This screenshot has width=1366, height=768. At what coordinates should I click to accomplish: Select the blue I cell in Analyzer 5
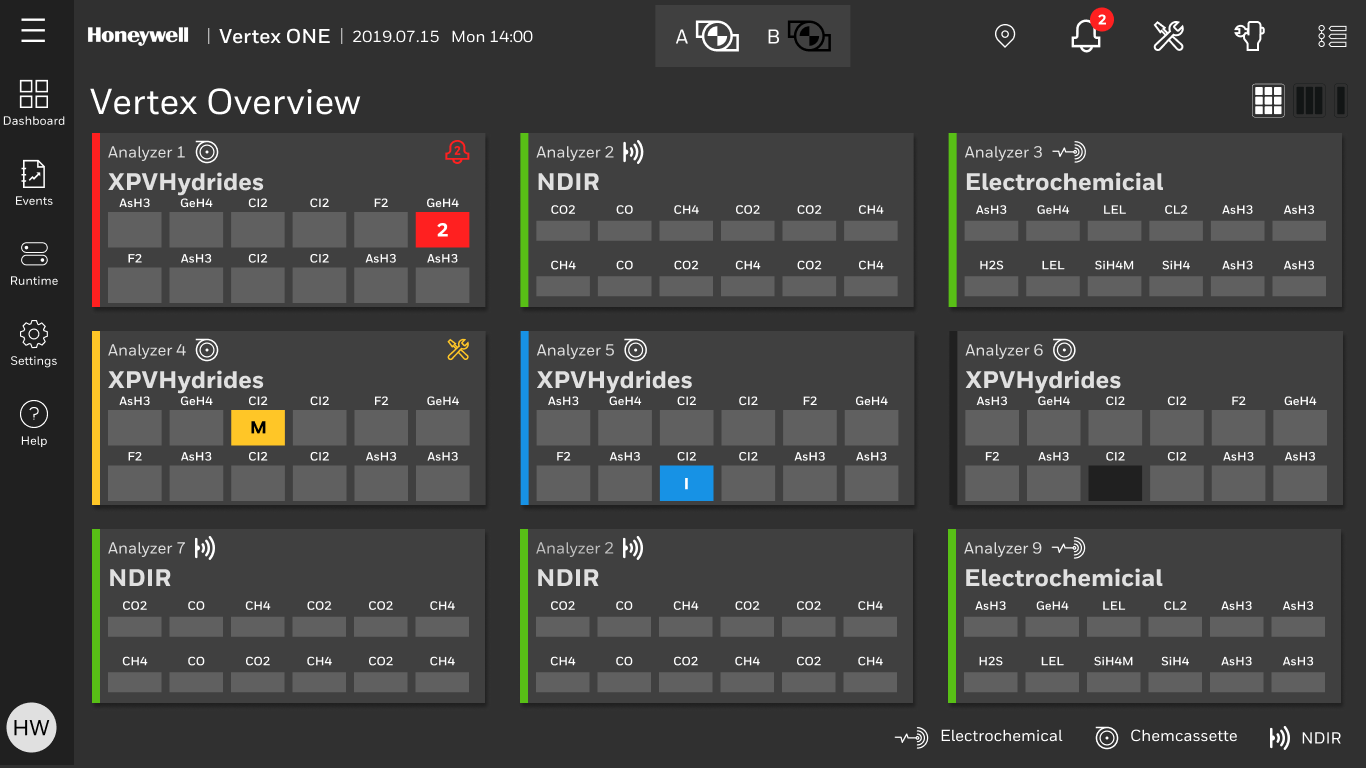pos(686,483)
